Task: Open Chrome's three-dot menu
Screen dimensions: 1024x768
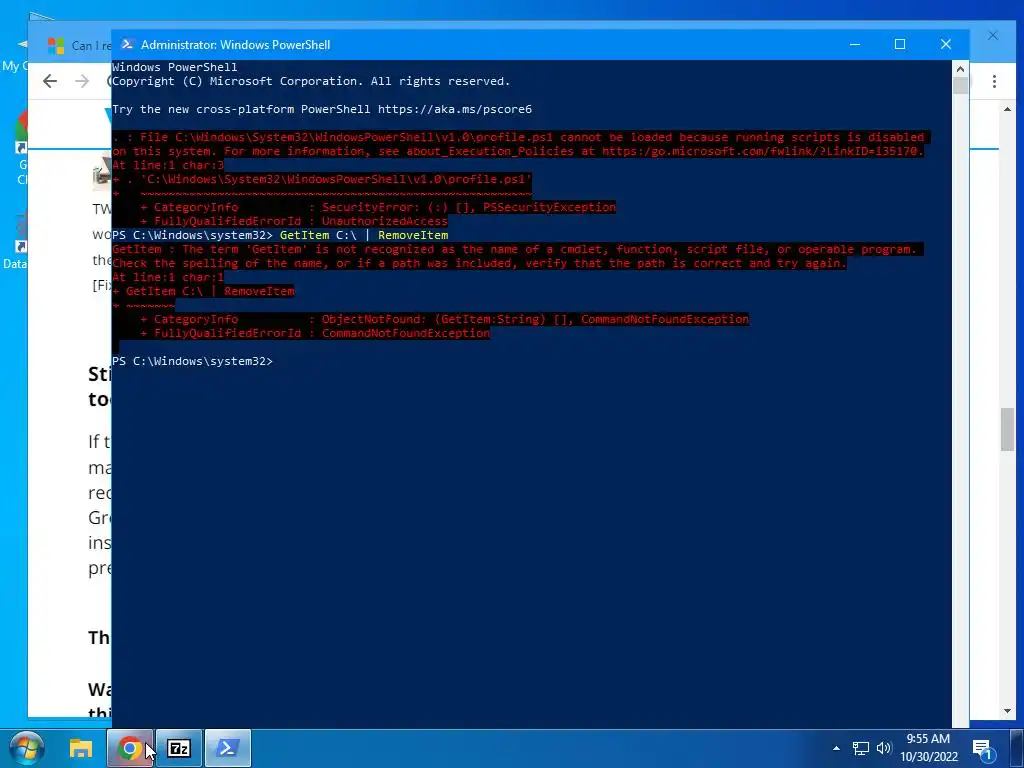Action: pyautogui.click(x=994, y=82)
